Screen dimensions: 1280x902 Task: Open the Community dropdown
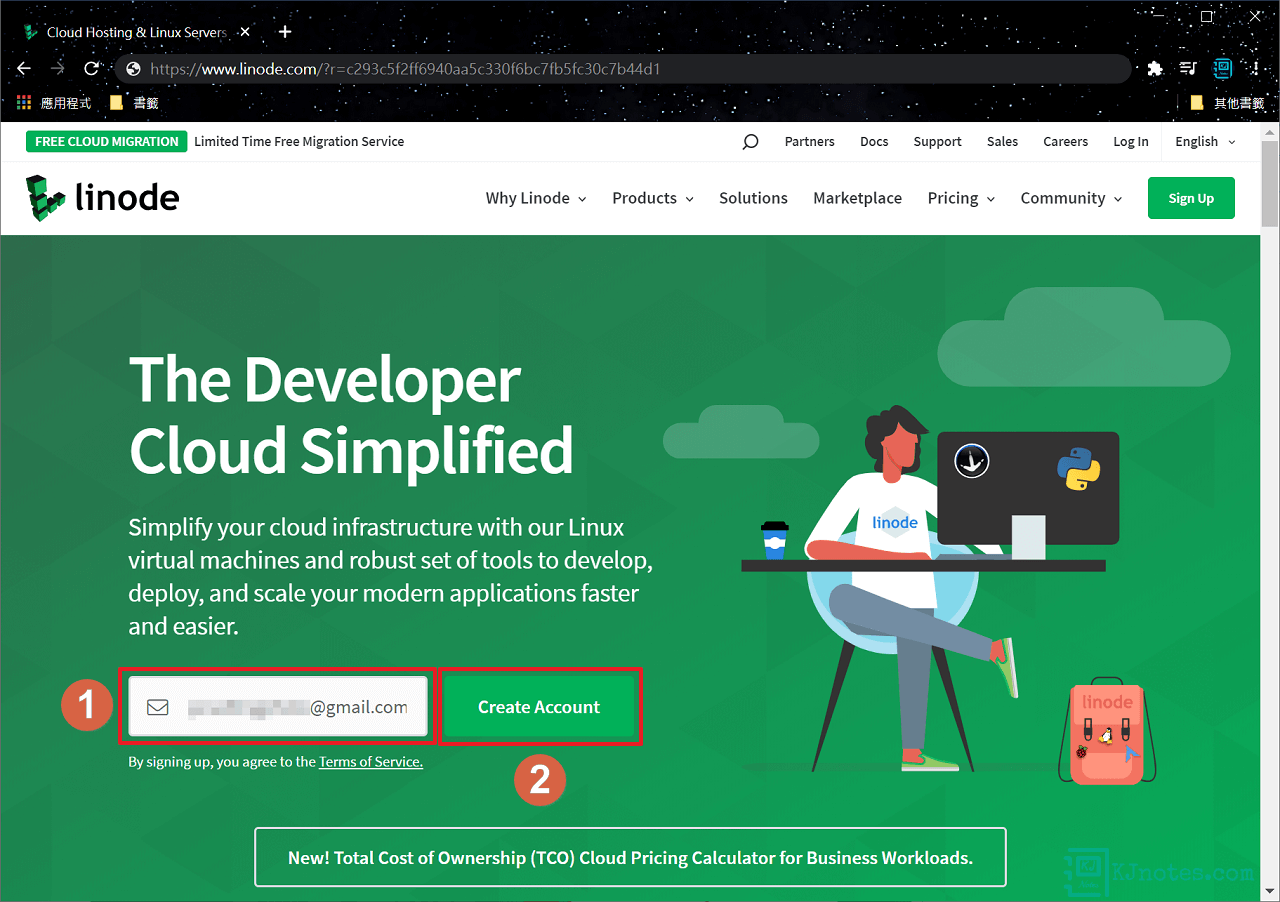pos(1064,198)
